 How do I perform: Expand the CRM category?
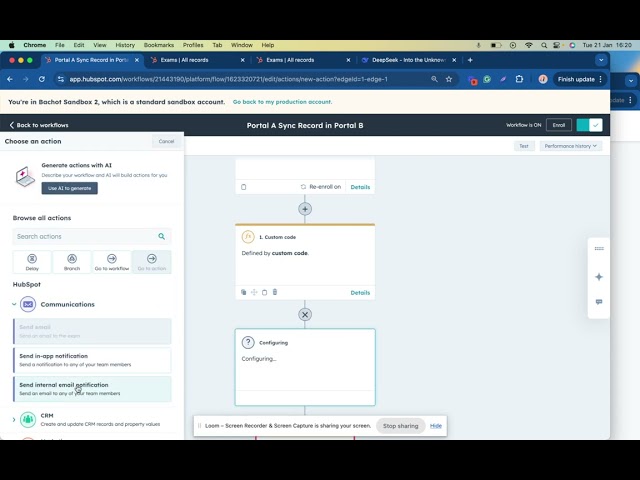click(14, 420)
